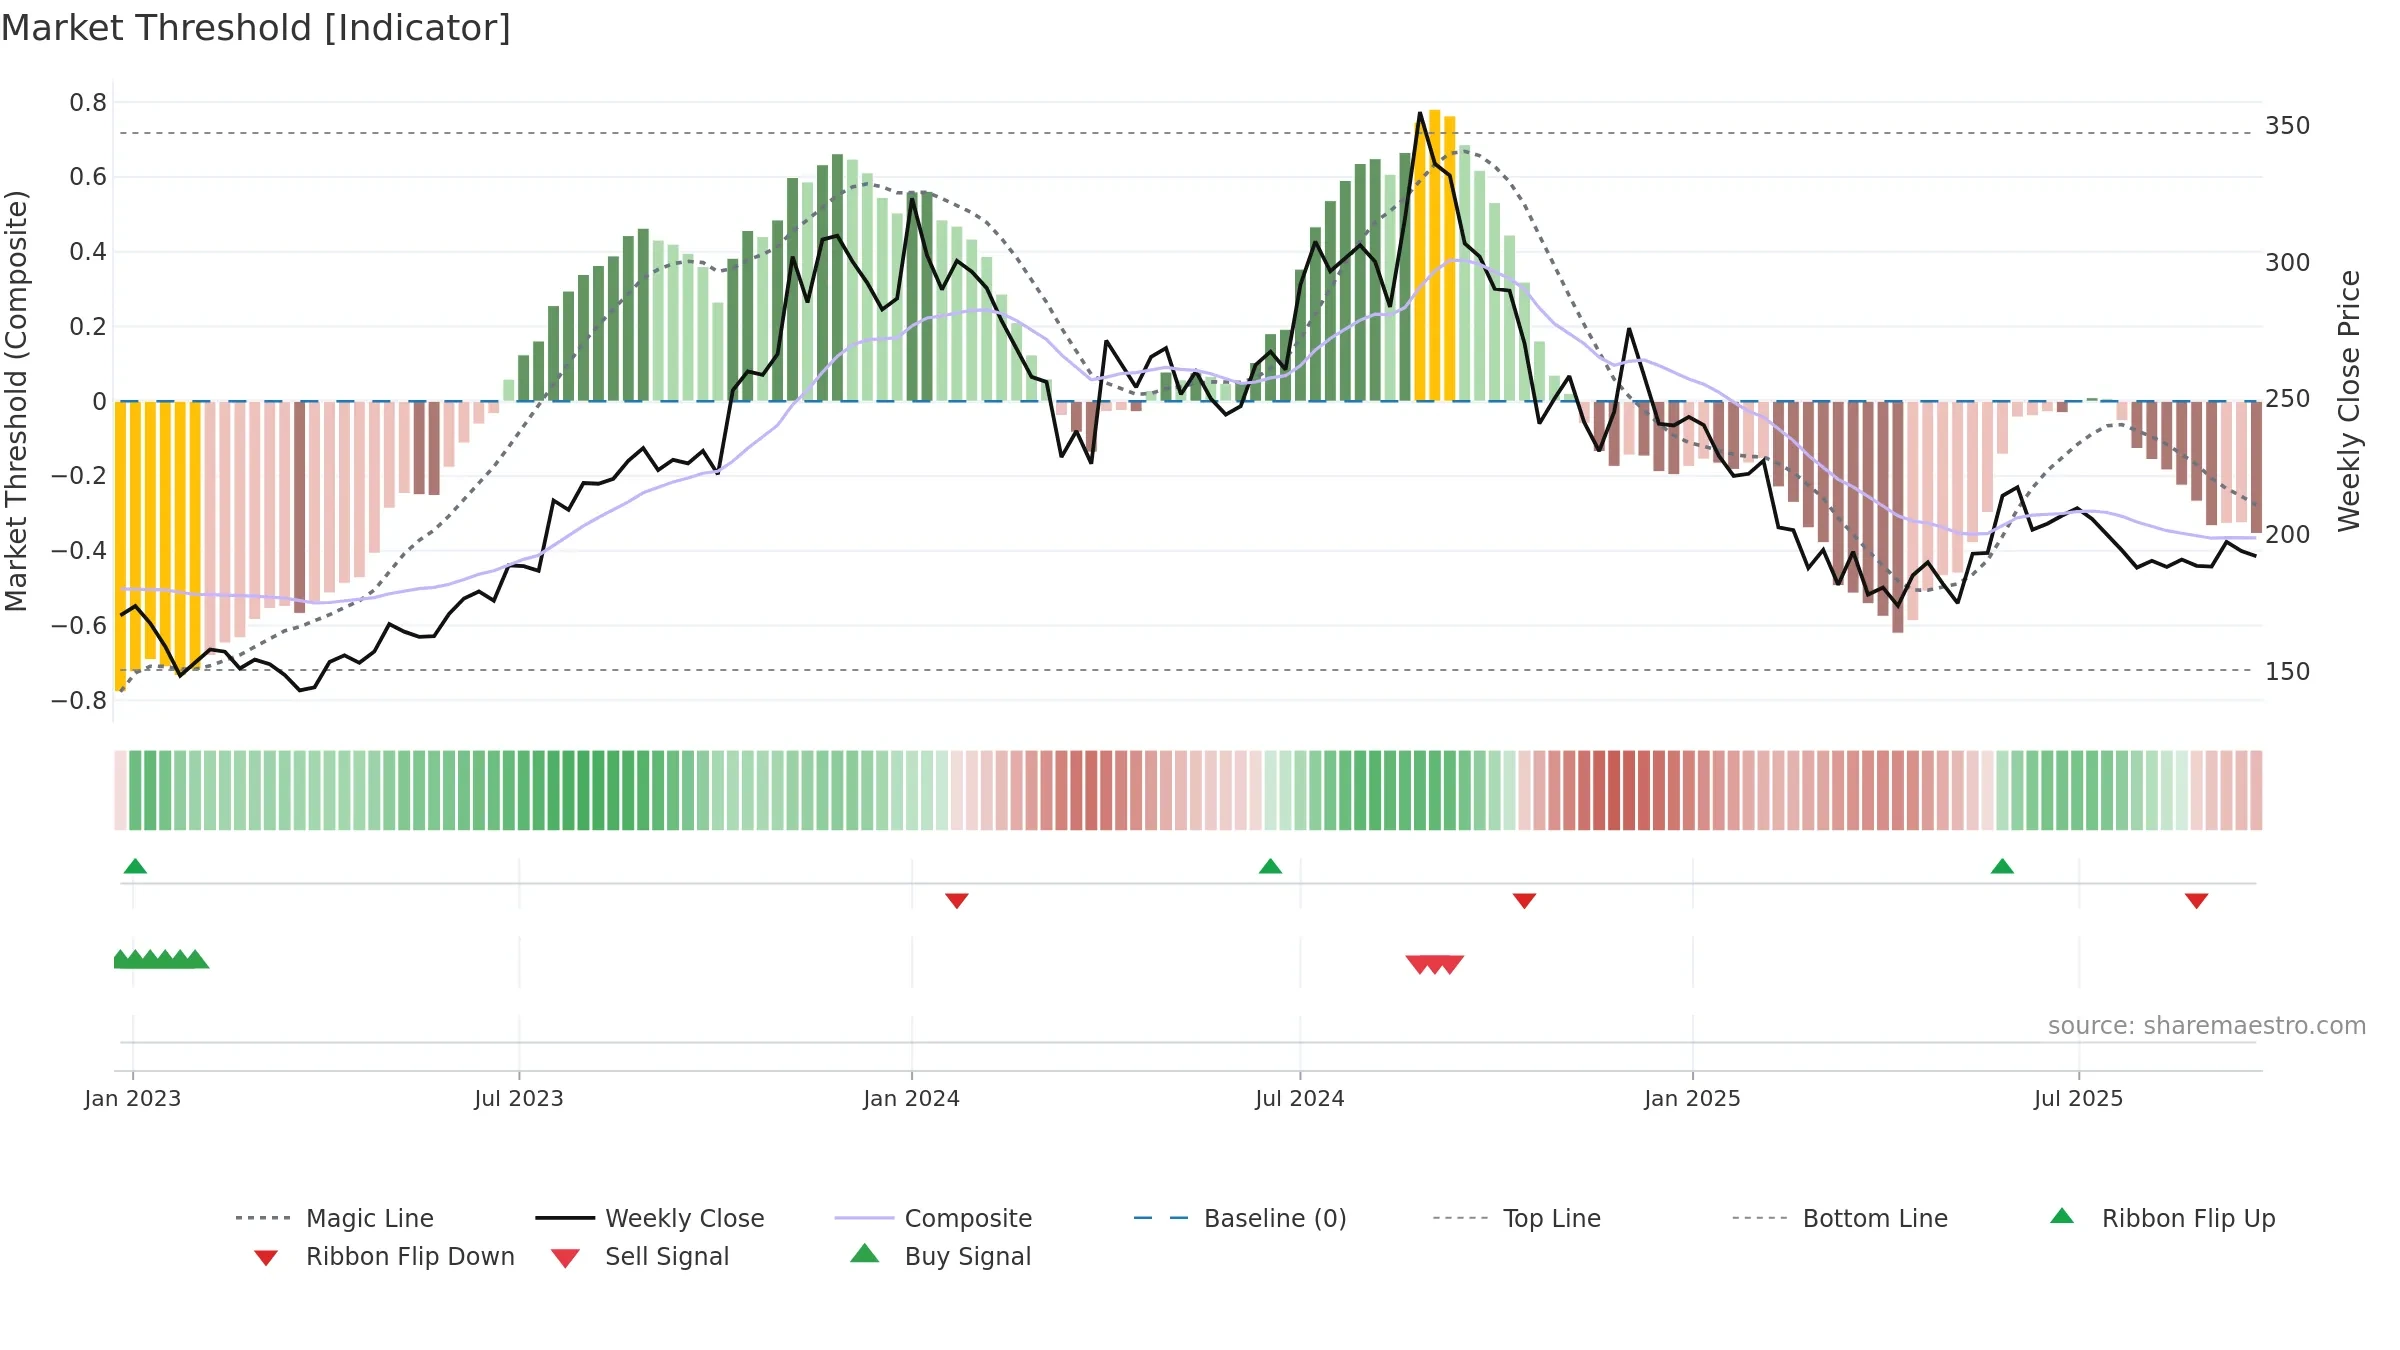This screenshot has width=2400, height=1350.
Task: Toggle the Ribbon Flip Up legend entry
Action: click(2162, 1218)
